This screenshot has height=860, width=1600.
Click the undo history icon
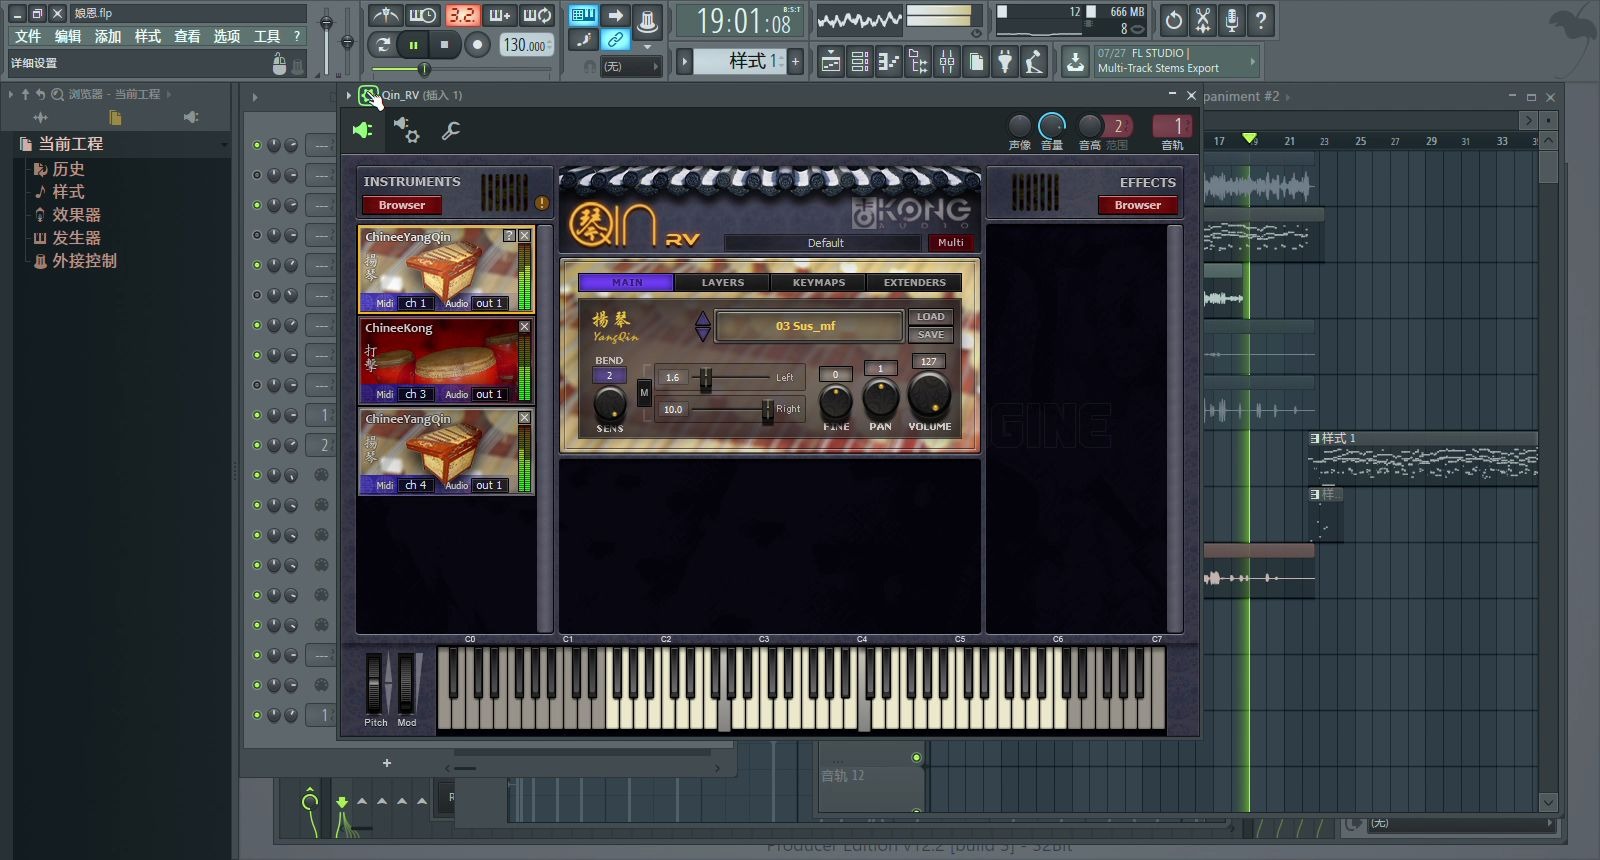tap(1174, 19)
